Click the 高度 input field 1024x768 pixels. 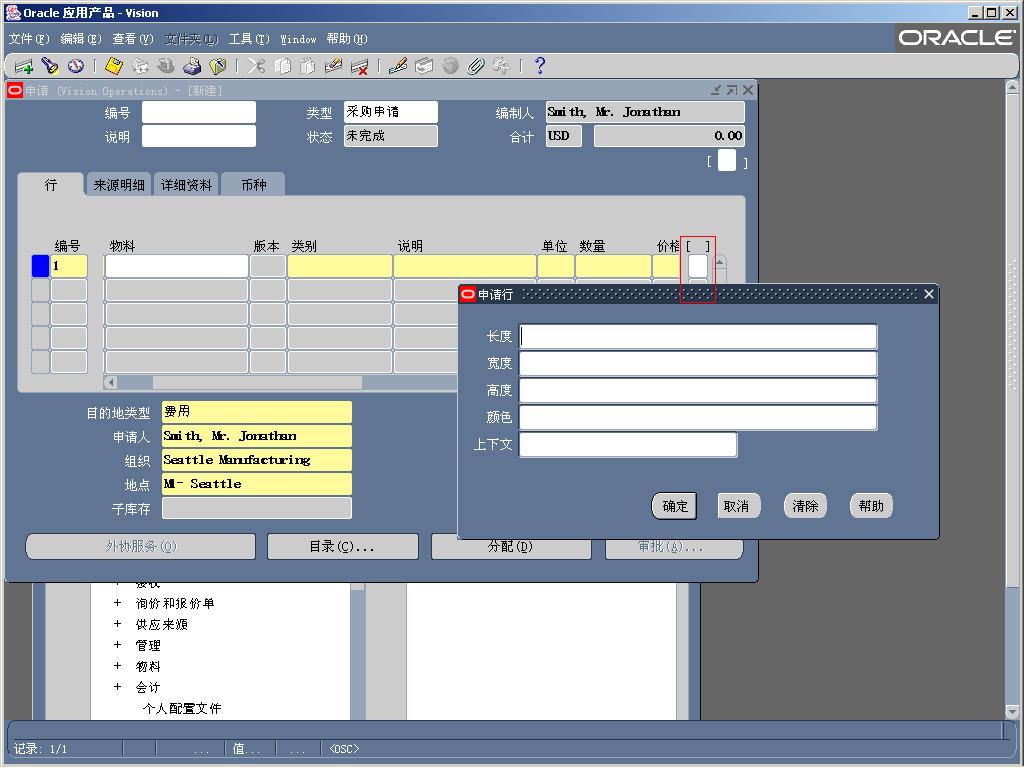coord(697,391)
